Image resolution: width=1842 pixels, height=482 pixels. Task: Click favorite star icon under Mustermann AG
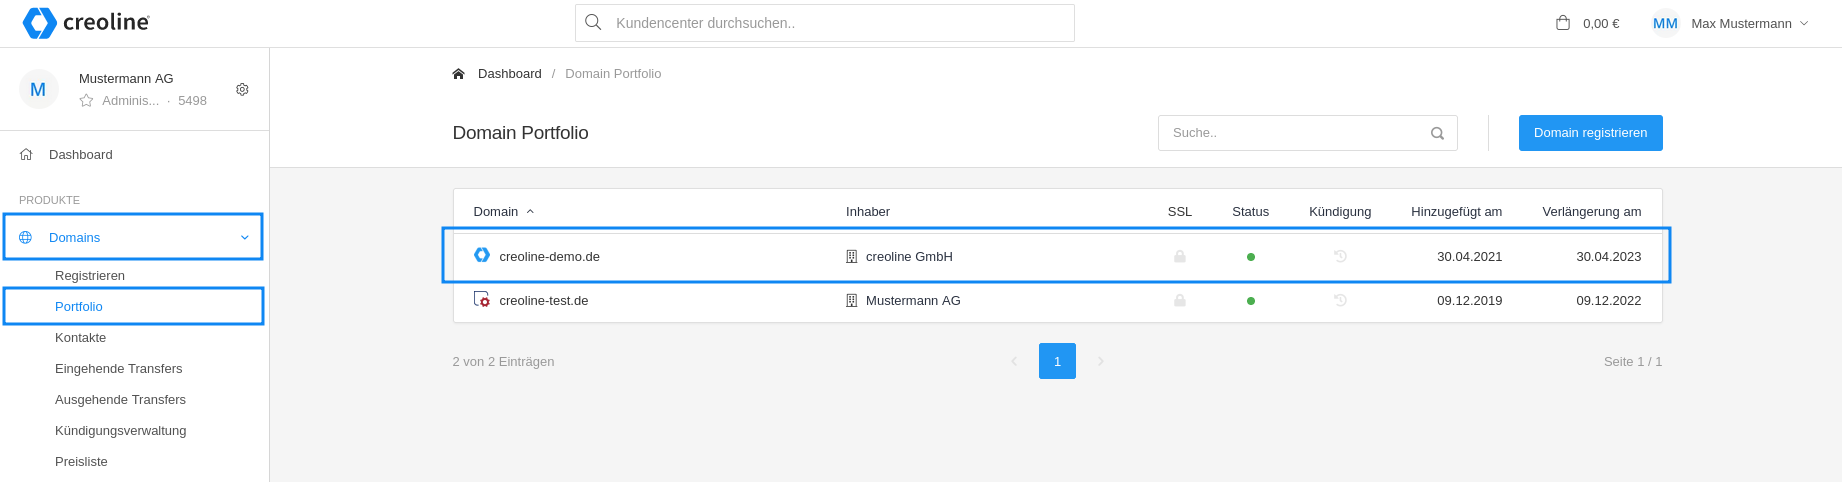(x=86, y=101)
